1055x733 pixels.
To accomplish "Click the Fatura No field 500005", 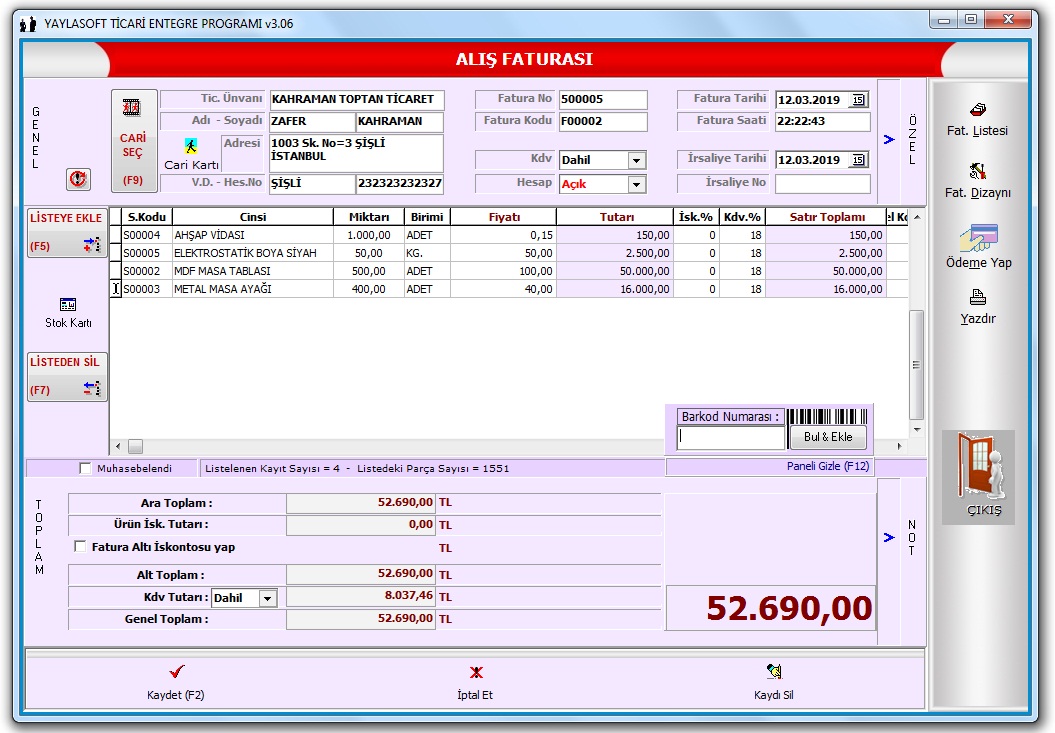I will point(603,99).
